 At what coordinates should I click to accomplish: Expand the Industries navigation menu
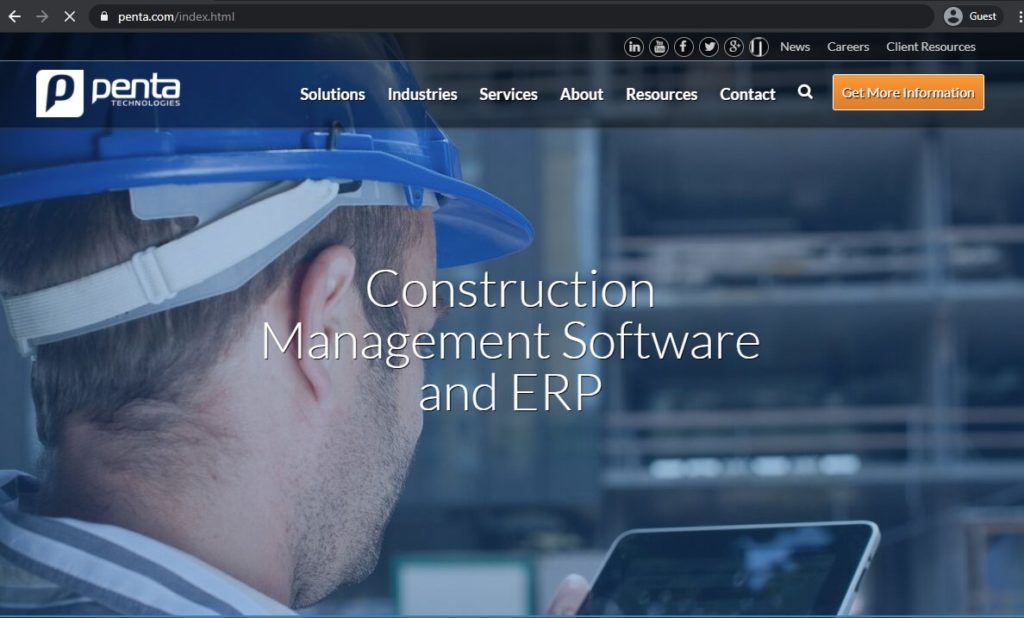click(x=423, y=93)
